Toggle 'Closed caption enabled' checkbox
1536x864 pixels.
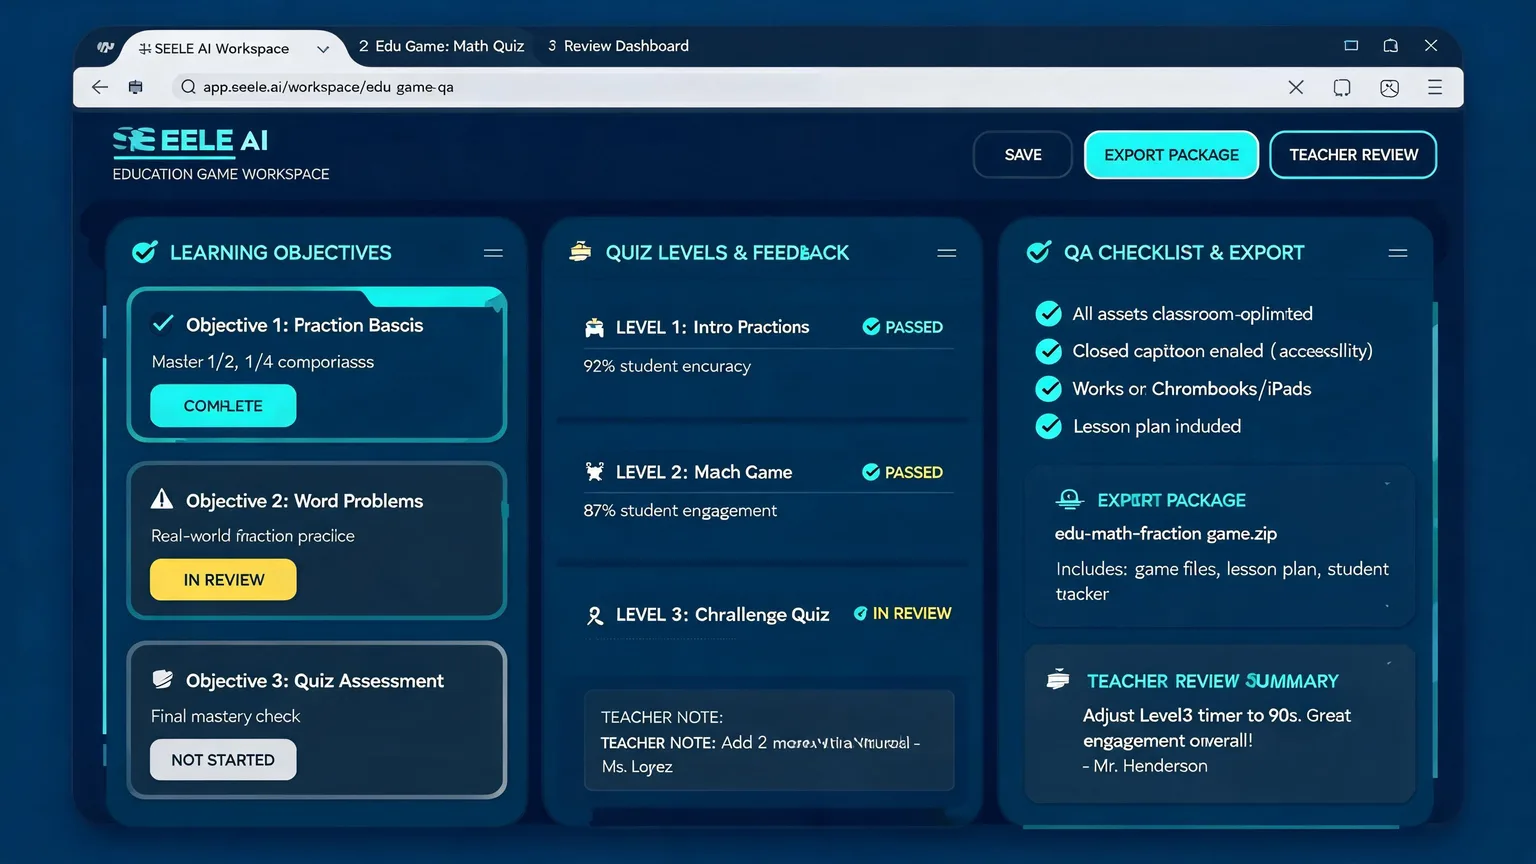[1048, 351]
